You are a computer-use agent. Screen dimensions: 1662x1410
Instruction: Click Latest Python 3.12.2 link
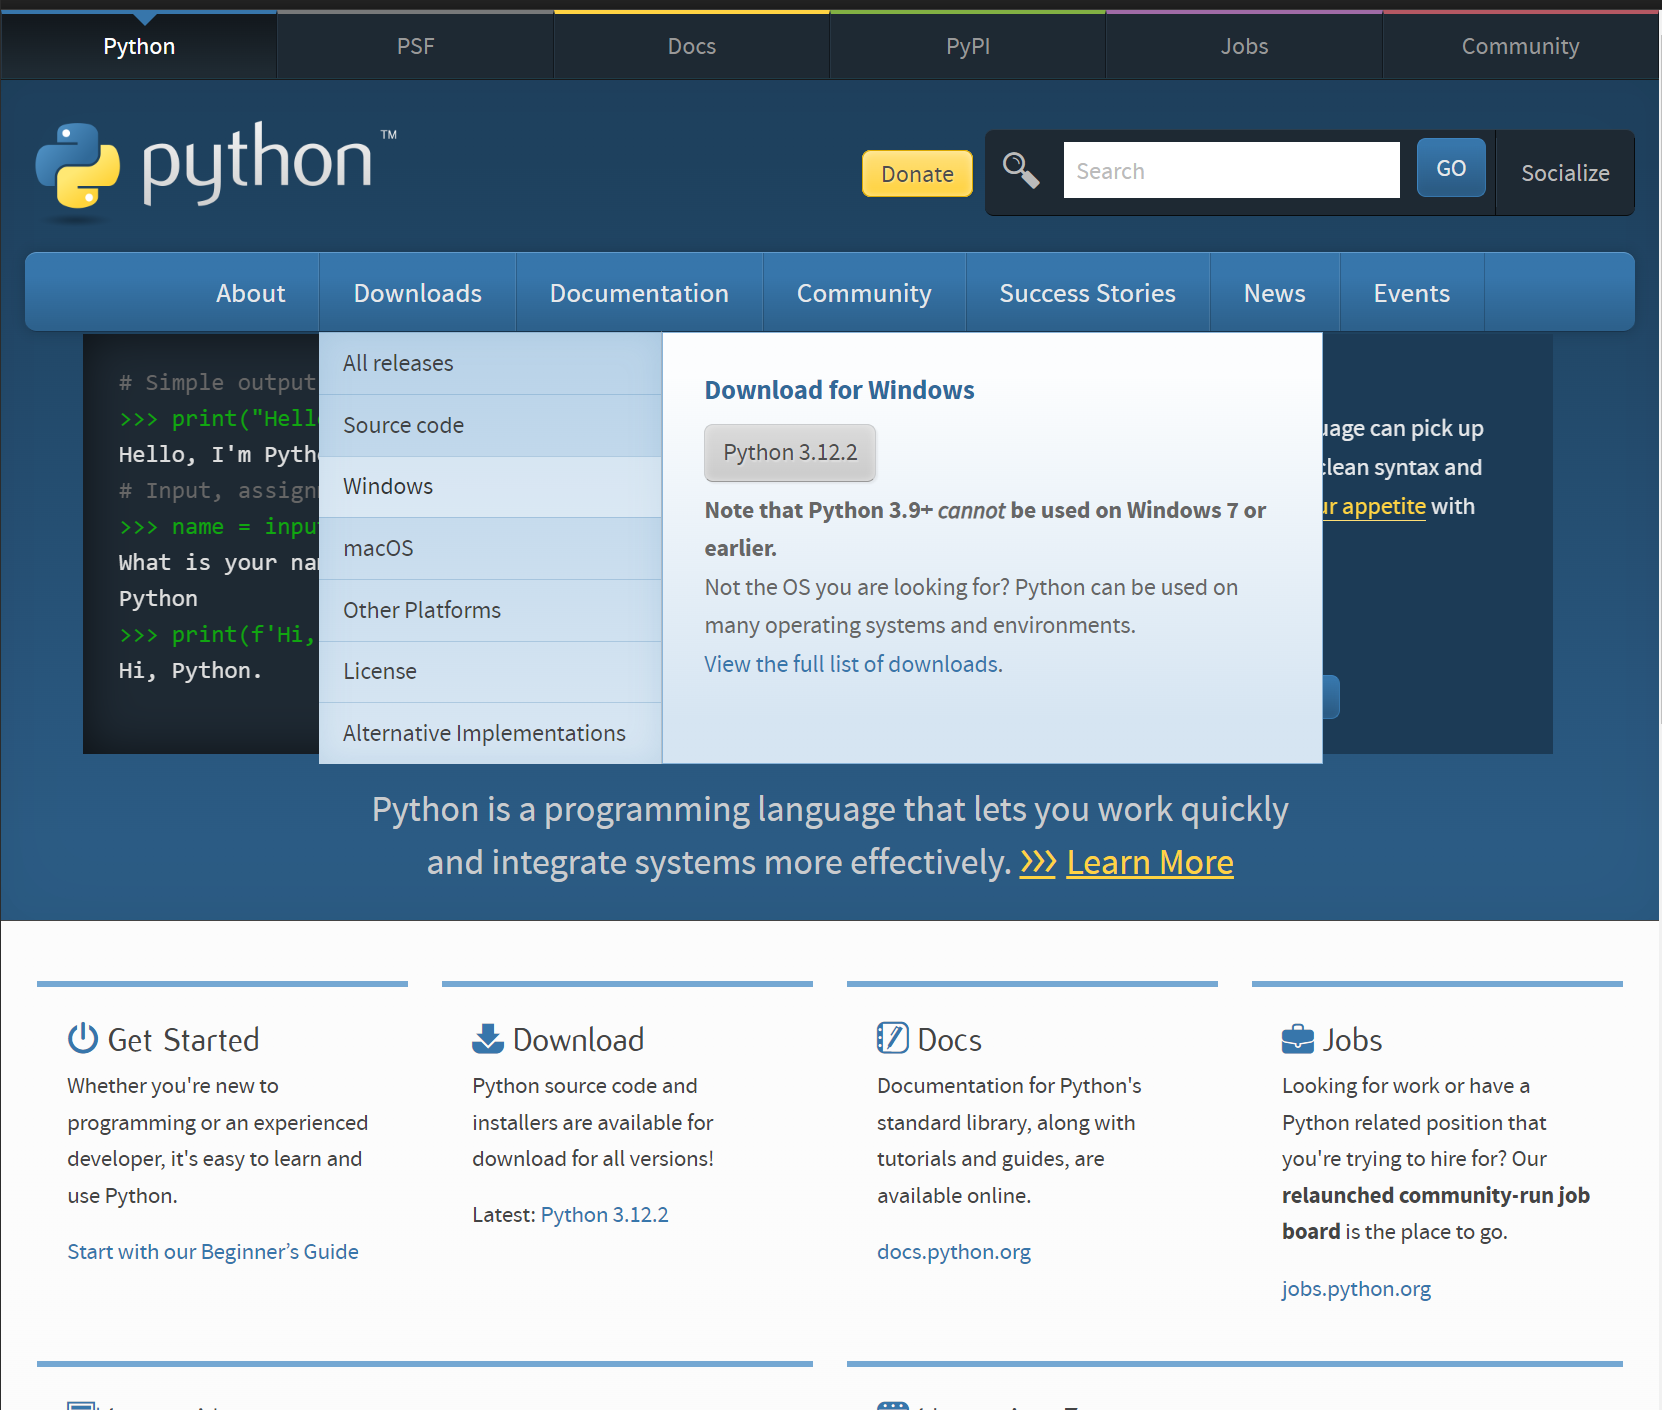click(x=605, y=1215)
